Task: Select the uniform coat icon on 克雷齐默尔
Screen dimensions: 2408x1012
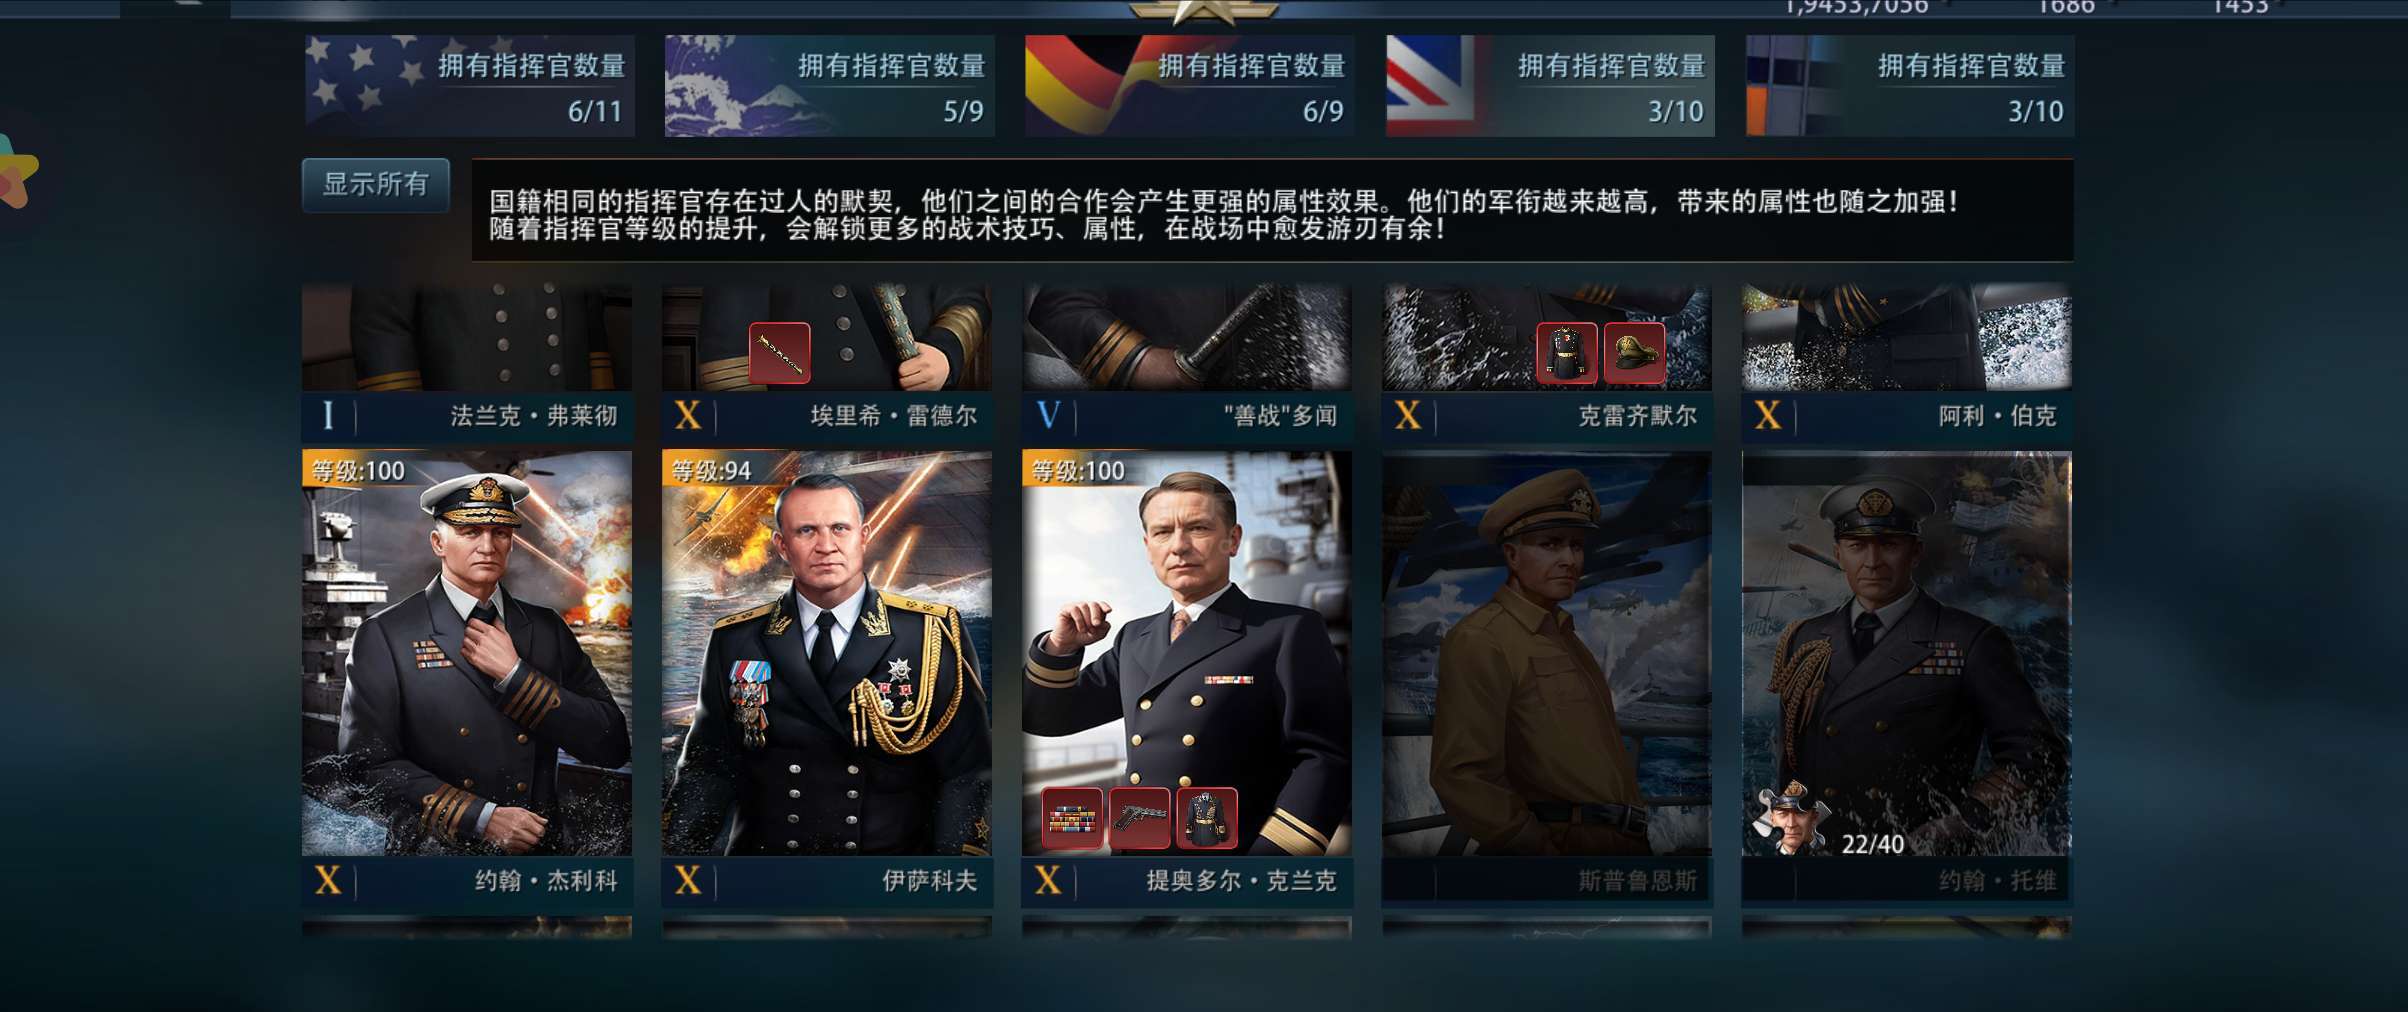Action: [x=1566, y=353]
